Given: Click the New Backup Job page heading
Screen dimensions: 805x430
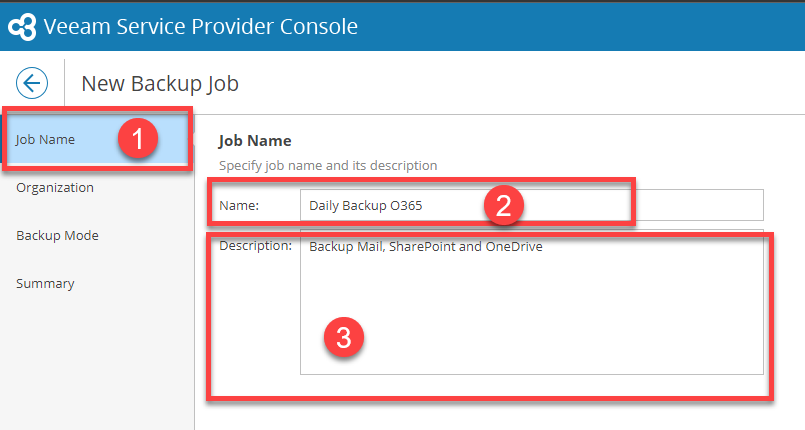Looking at the screenshot, I should (160, 83).
